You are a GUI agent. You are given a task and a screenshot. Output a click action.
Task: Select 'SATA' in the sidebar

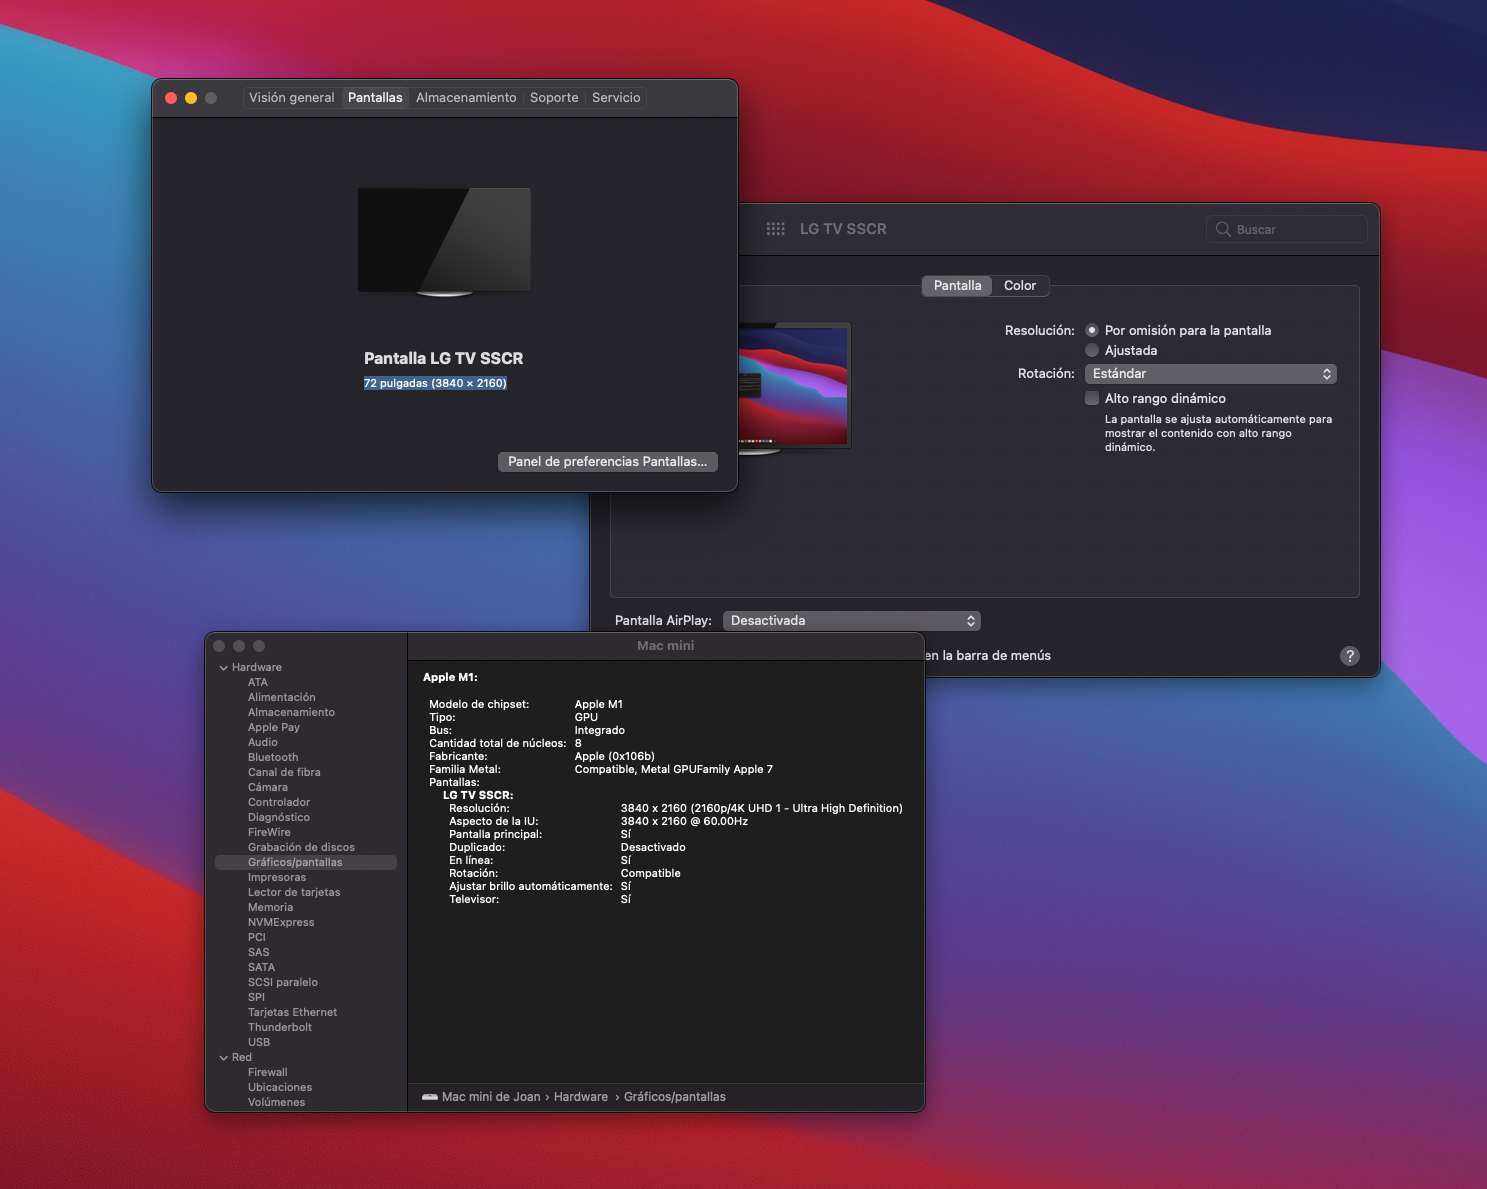click(x=261, y=967)
